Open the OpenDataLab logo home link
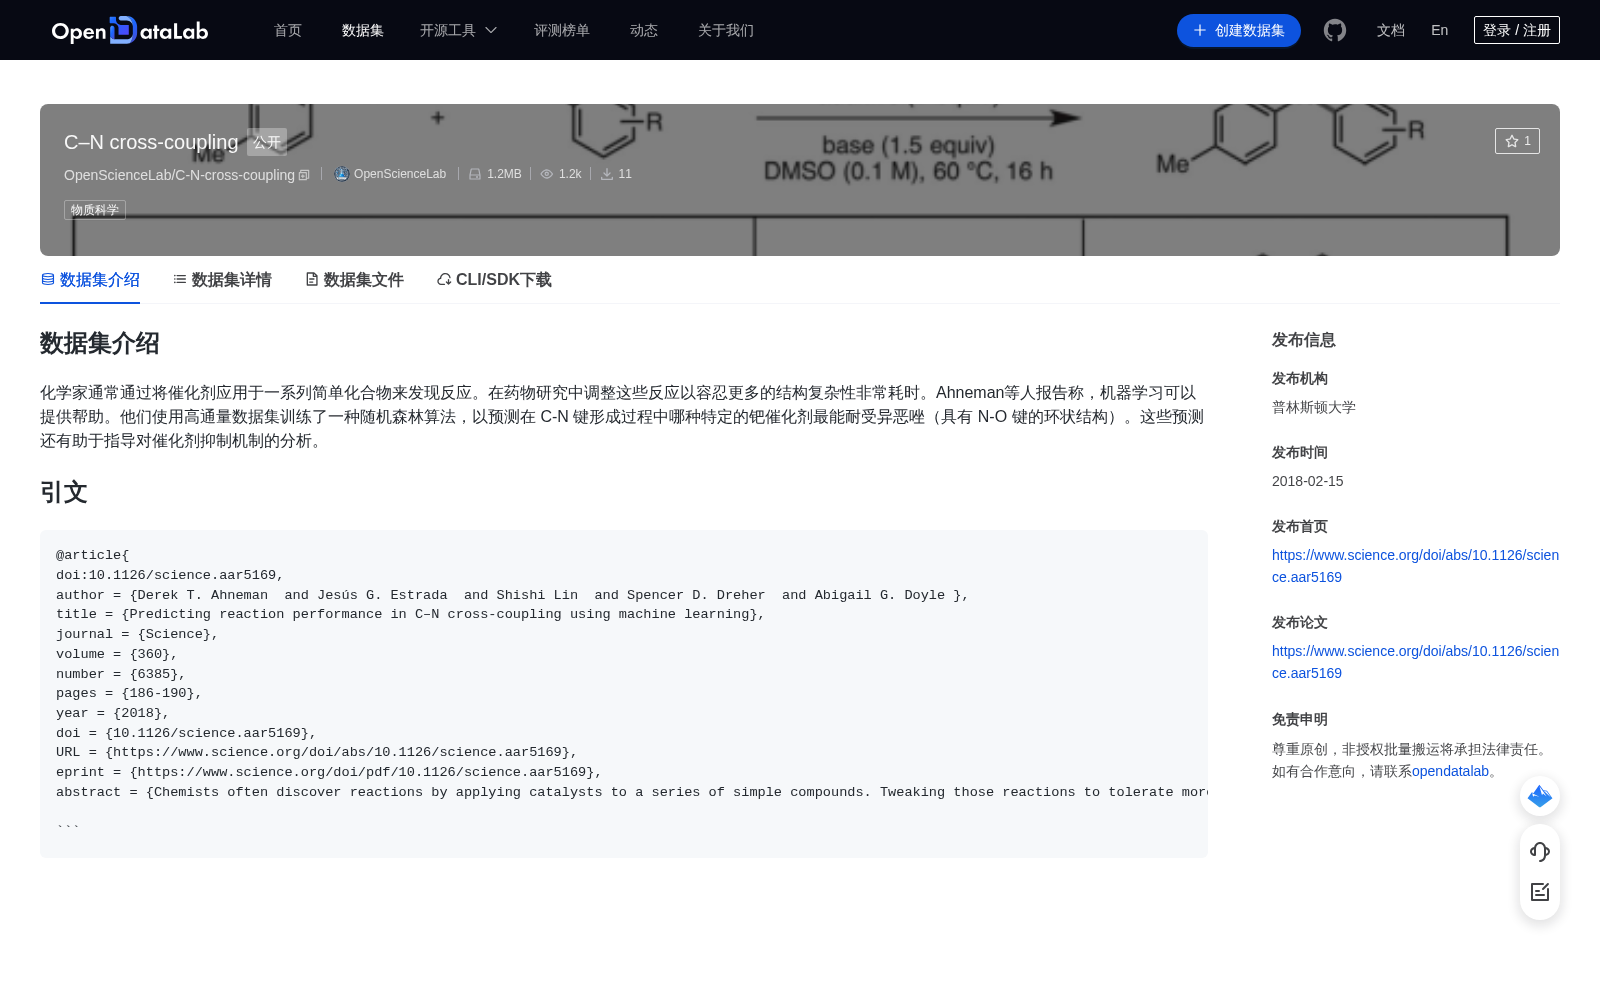Viewport: 1600px width, 1000px height. pos(130,30)
